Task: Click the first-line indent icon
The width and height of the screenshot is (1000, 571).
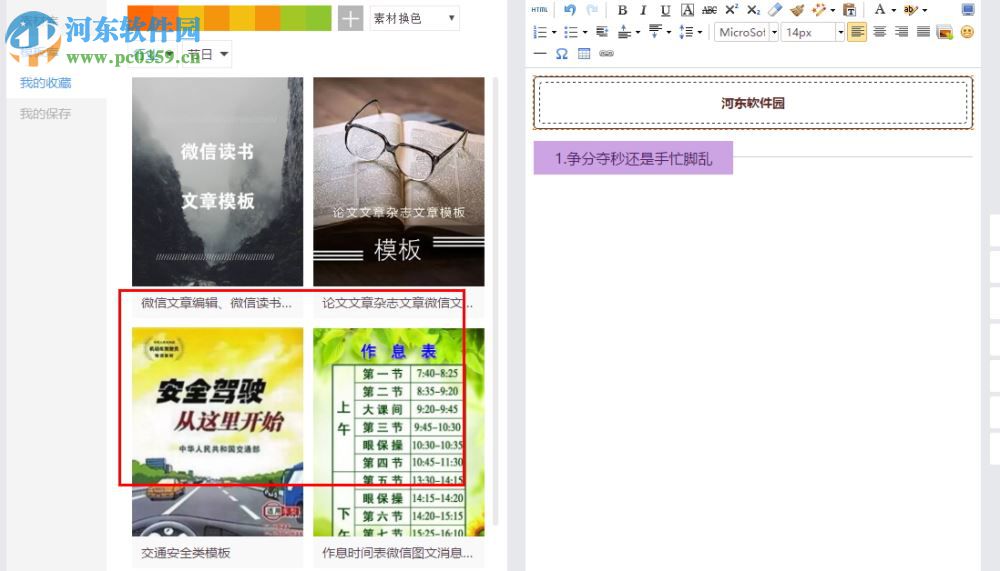Action: [x=601, y=32]
